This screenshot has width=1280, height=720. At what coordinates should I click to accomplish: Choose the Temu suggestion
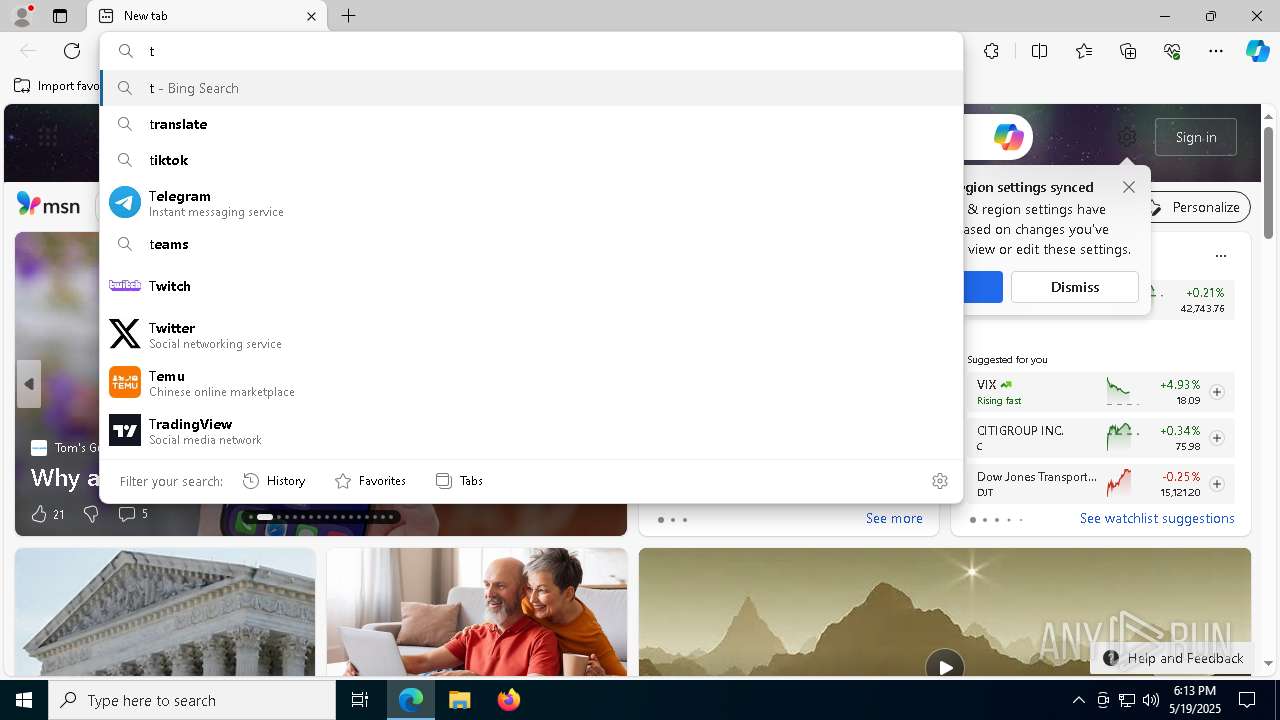531,382
